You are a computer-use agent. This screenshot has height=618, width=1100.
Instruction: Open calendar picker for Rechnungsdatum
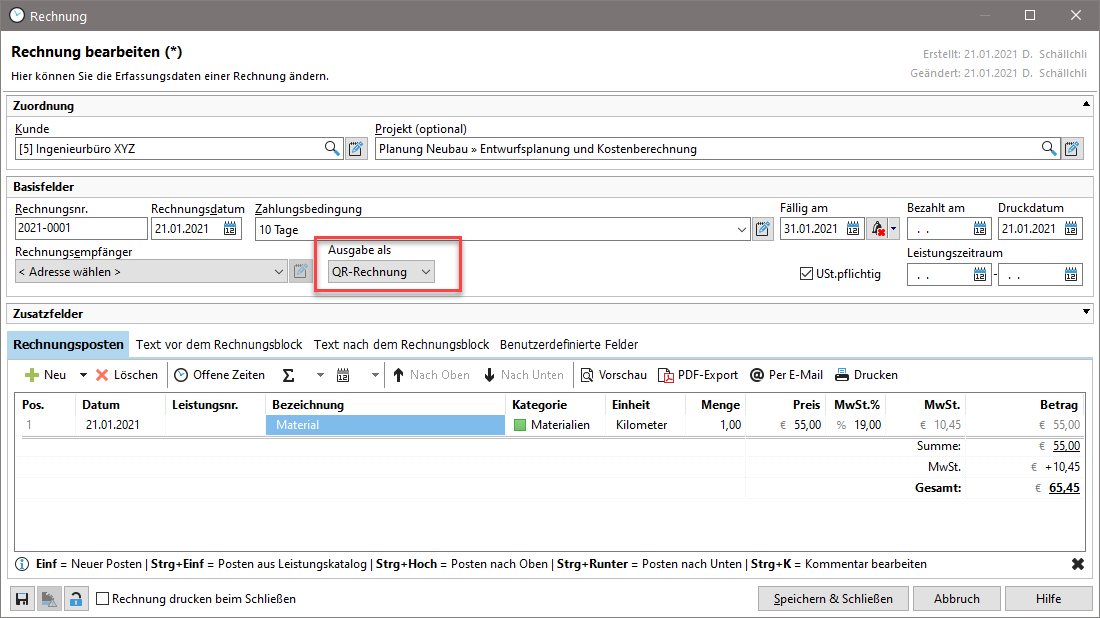231,229
